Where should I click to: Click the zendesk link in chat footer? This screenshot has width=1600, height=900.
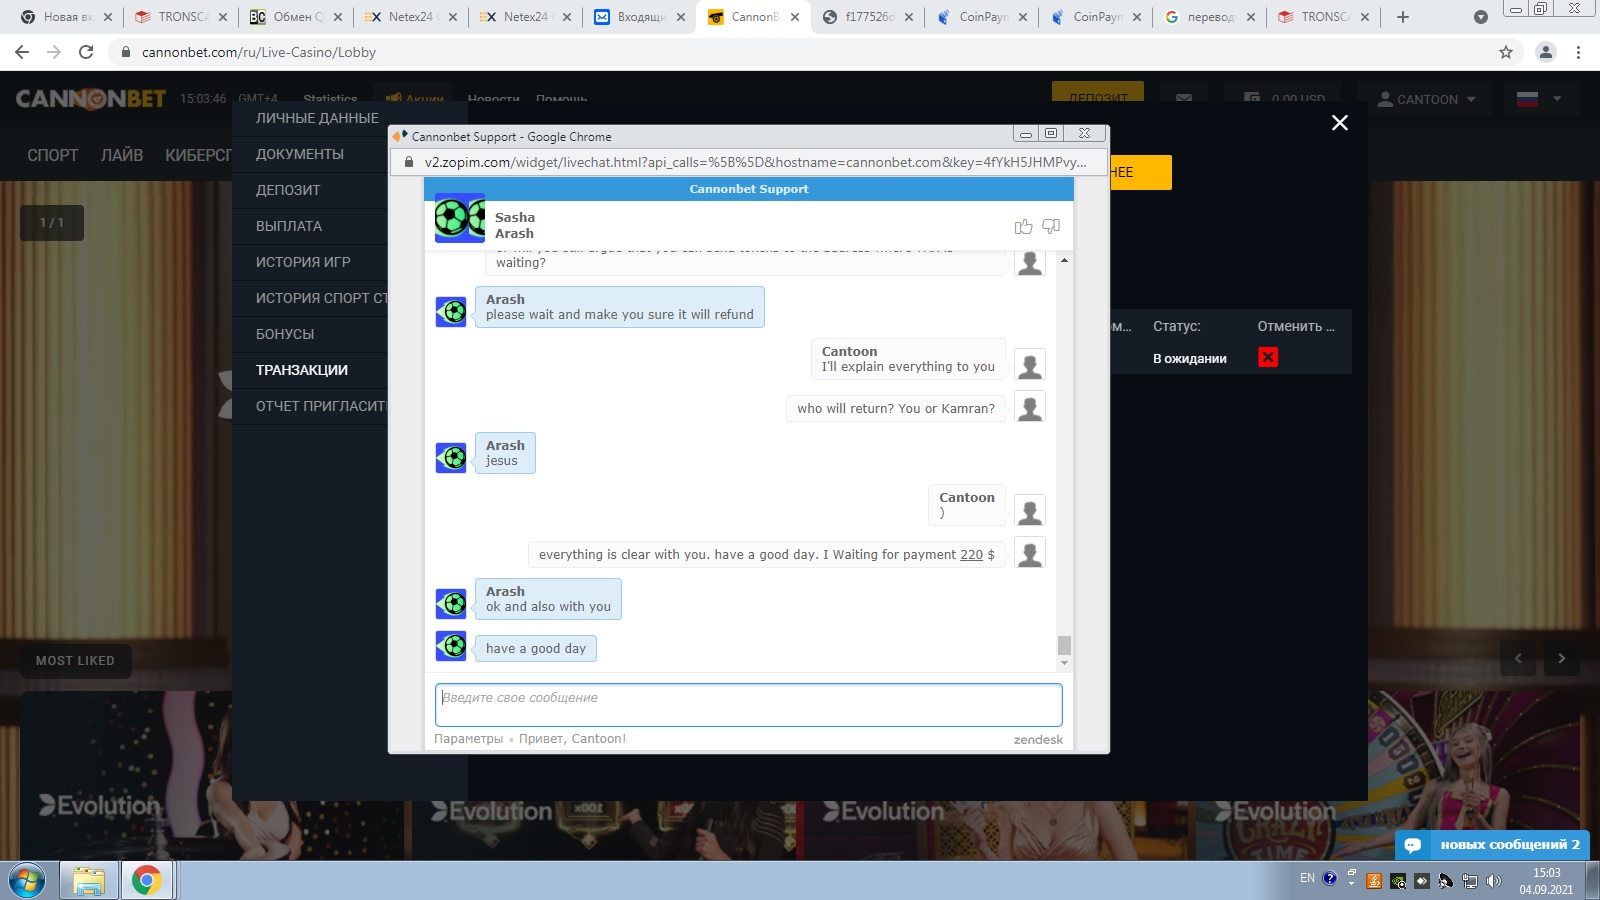point(1038,740)
